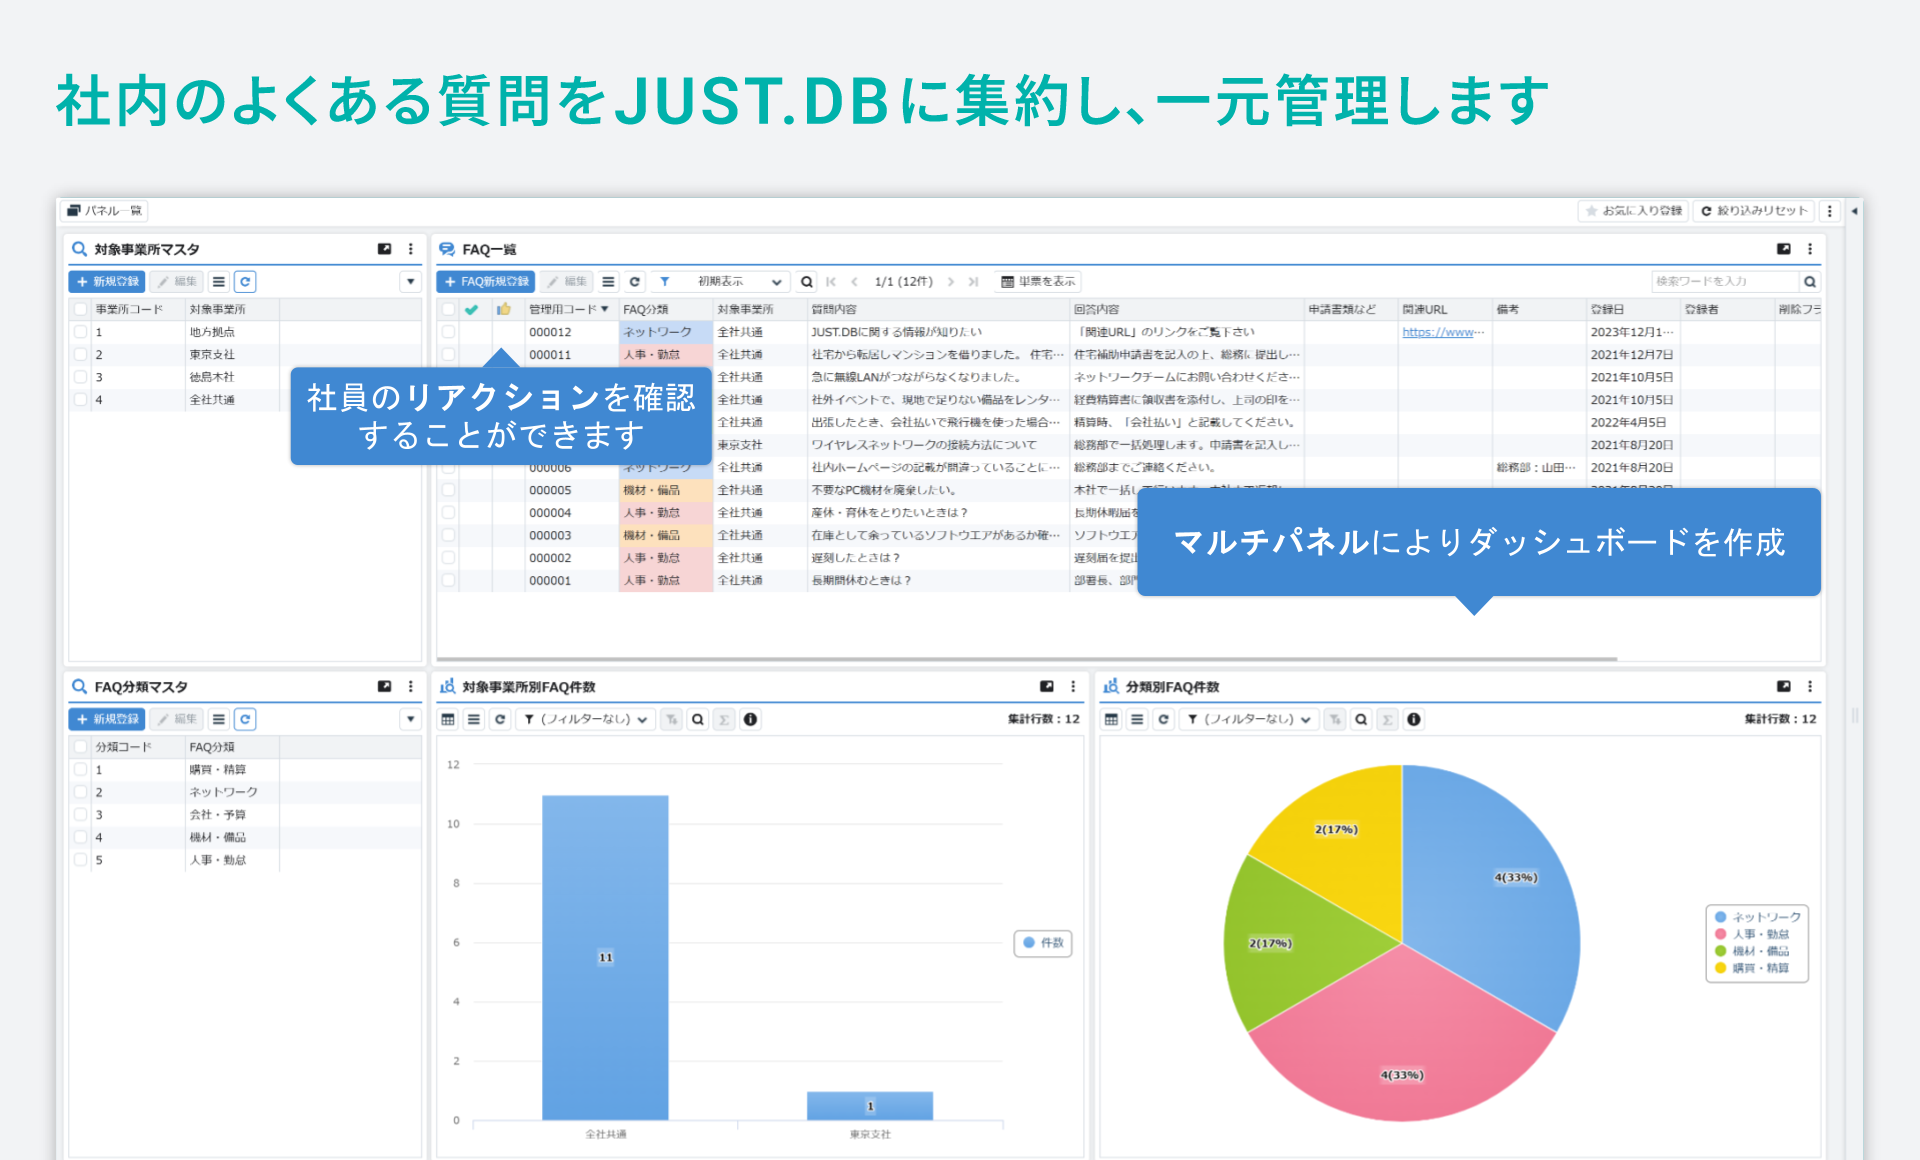The image size is (1920, 1160).
Task: Open the https link in row 000012
Action: 1444,332
